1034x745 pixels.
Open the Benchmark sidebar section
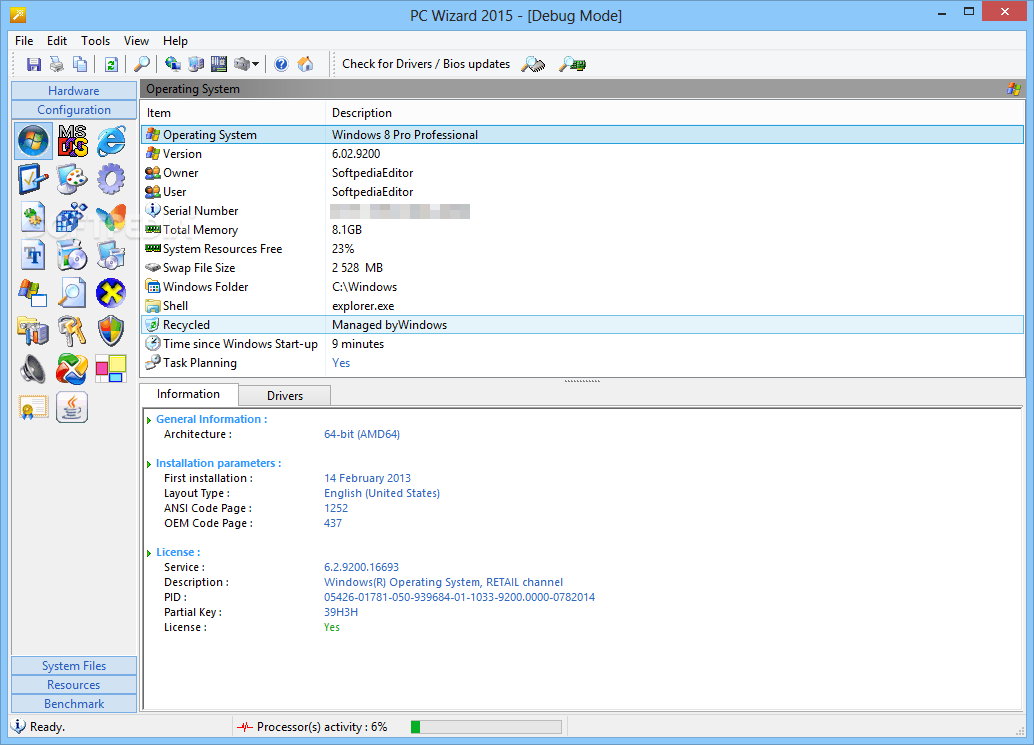(x=74, y=704)
